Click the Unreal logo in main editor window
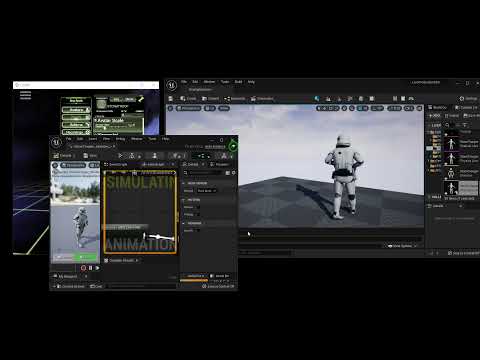This screenshot has width=480, height=360. 172,85
